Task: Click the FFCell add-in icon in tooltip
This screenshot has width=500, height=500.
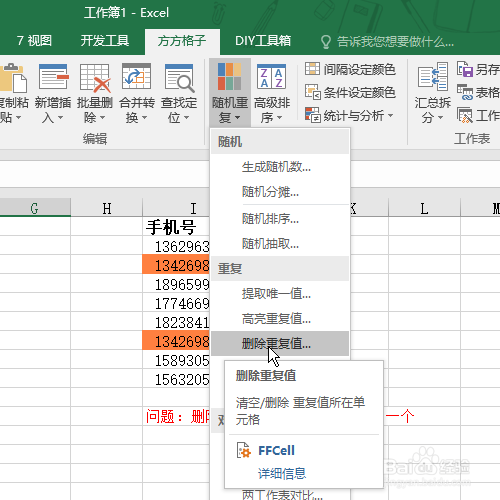Action: 243,450
